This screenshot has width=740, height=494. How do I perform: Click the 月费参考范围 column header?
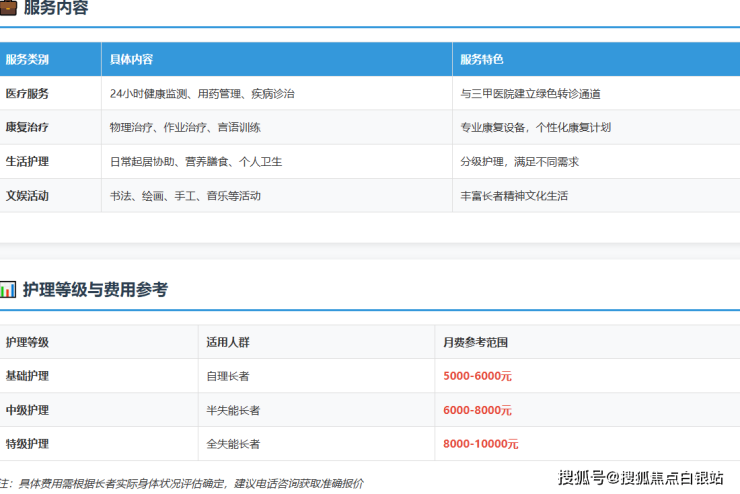(475, 342)
